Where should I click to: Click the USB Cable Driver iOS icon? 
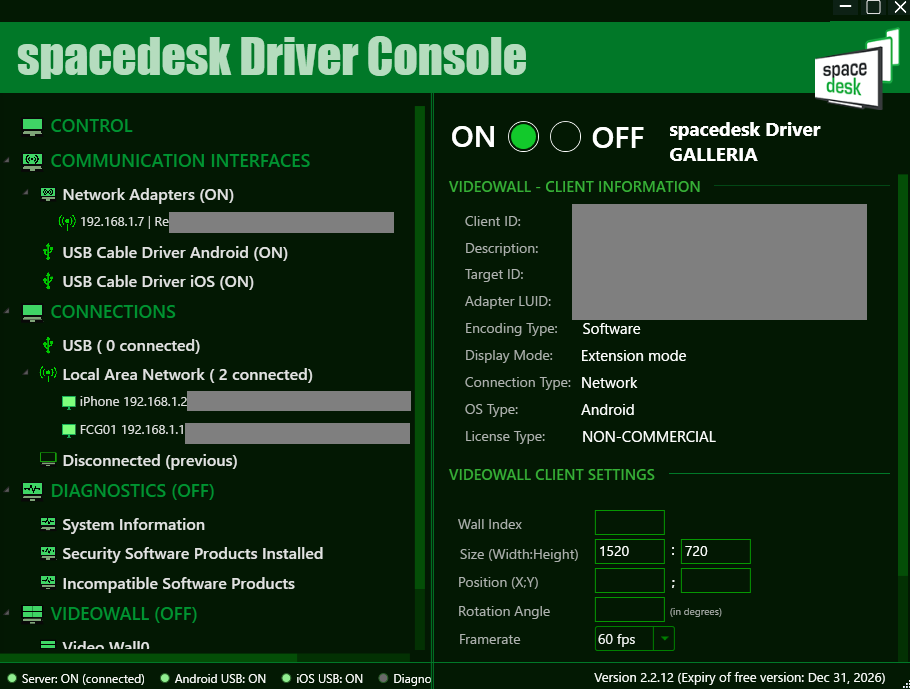point(47,282)
